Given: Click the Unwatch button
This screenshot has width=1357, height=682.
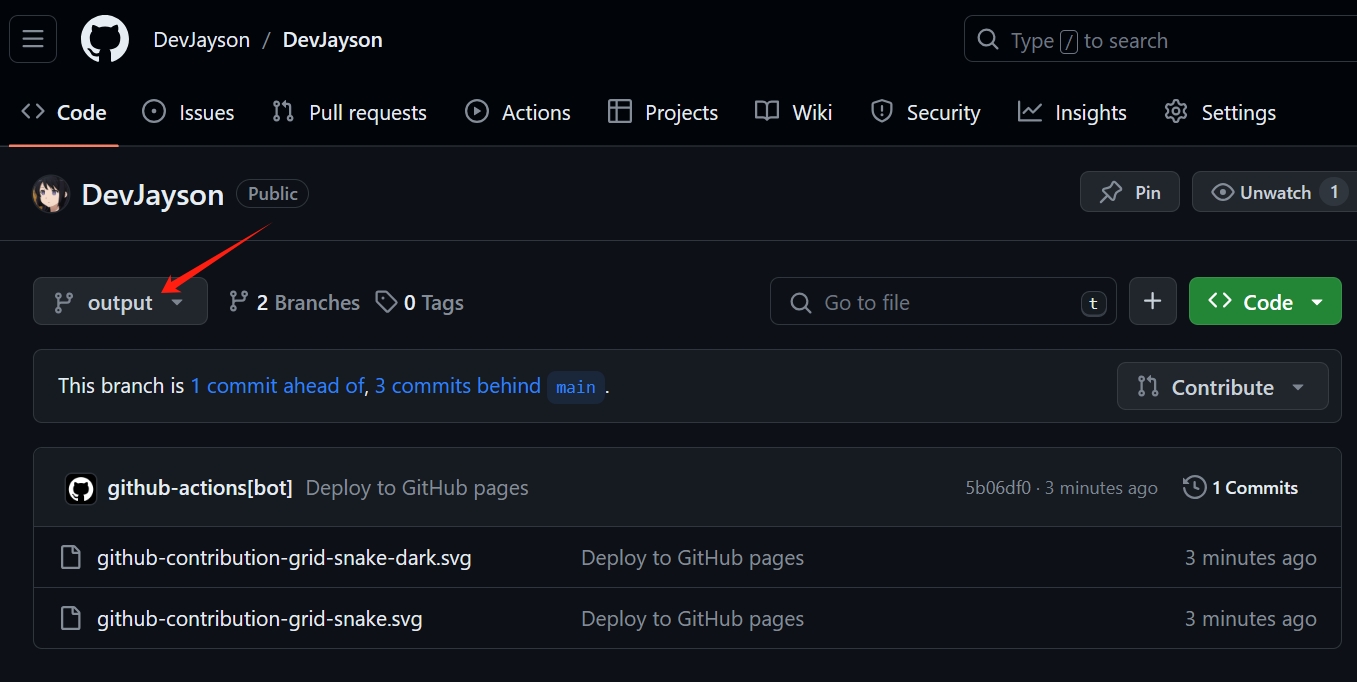Looking at the screenshot, I should (x=1274, y=192).
